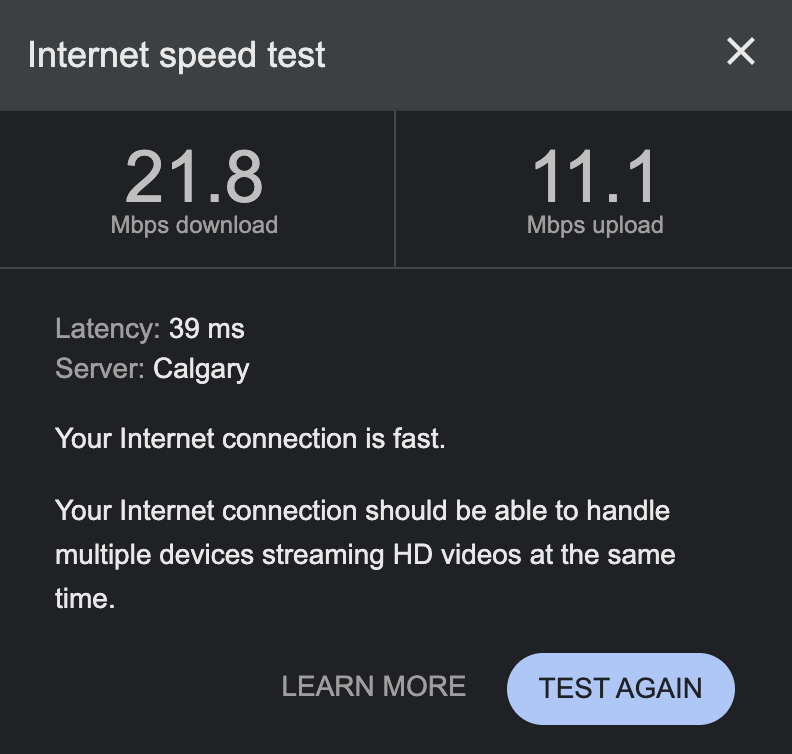The image size is (792, 754).
Task: Click the "Your Internet connection is fast." sentence
Action: tap(250, 438)
